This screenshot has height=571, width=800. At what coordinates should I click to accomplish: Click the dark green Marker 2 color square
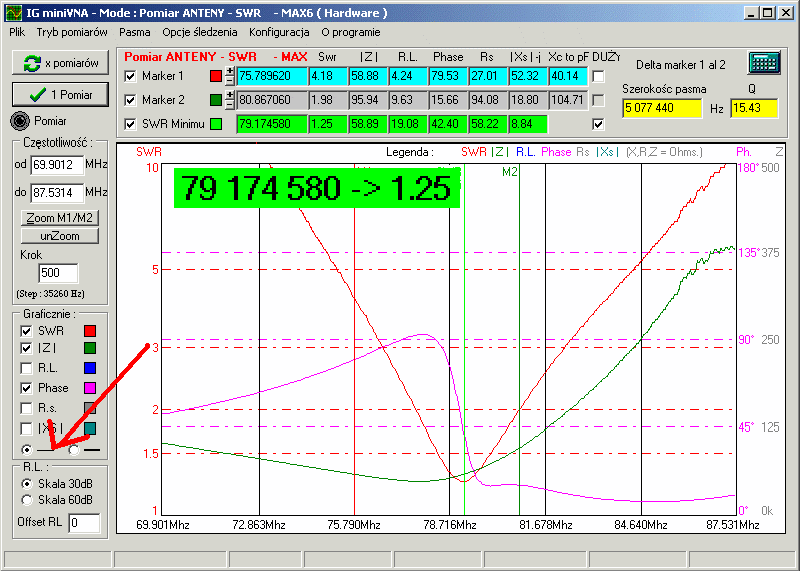tap(216, 100)
